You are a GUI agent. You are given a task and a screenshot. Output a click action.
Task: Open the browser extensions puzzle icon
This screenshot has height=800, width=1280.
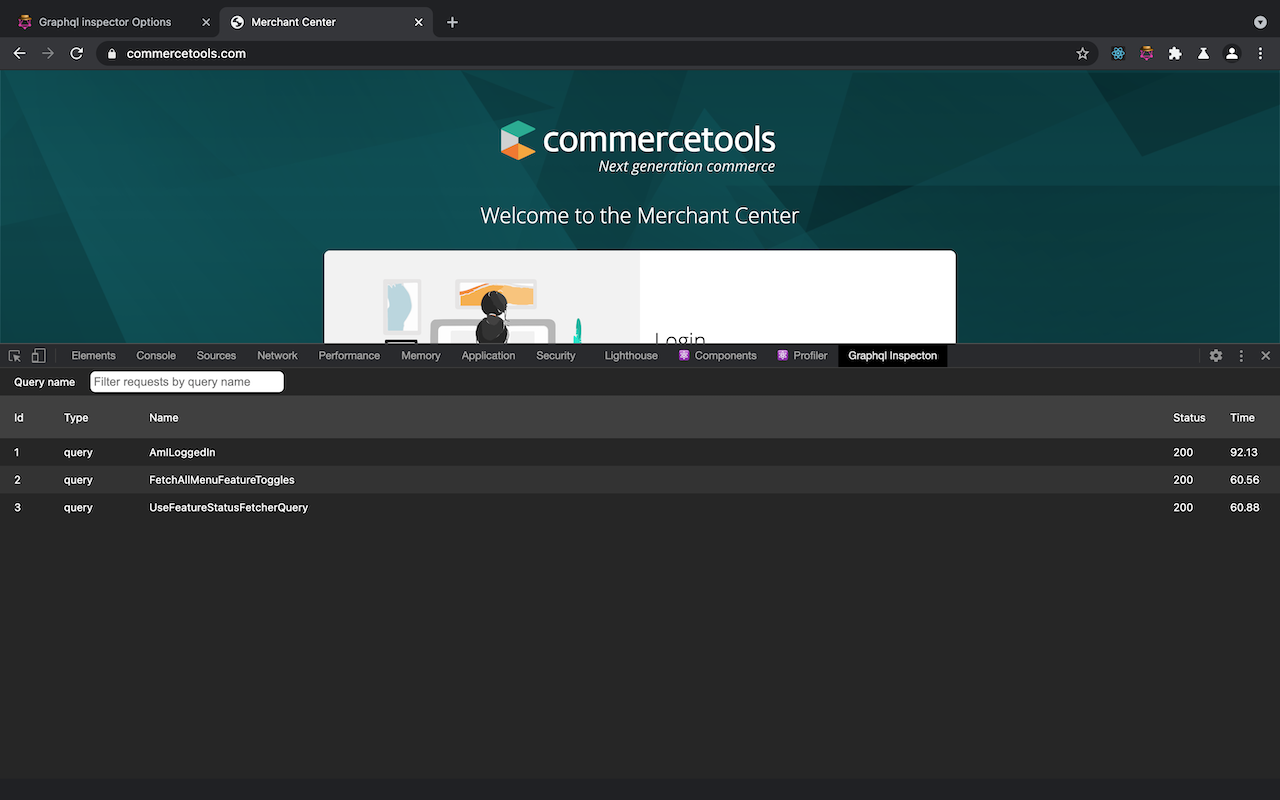[x=1175, y=53]
